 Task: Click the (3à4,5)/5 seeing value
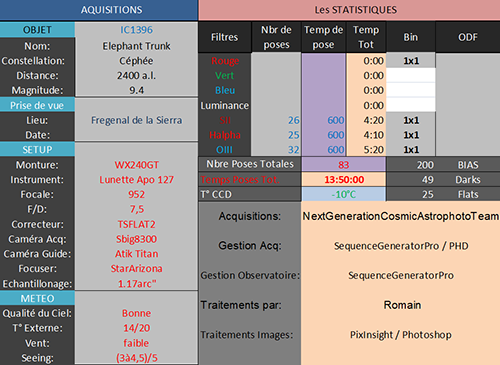[x=136, y=358]
